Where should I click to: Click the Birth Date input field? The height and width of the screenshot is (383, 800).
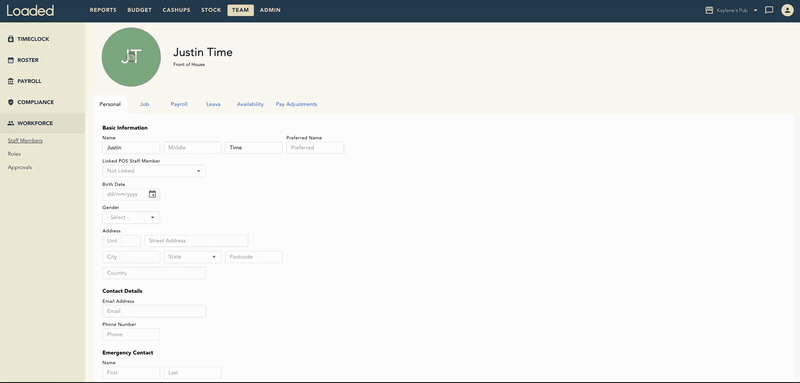pos(131,194)
